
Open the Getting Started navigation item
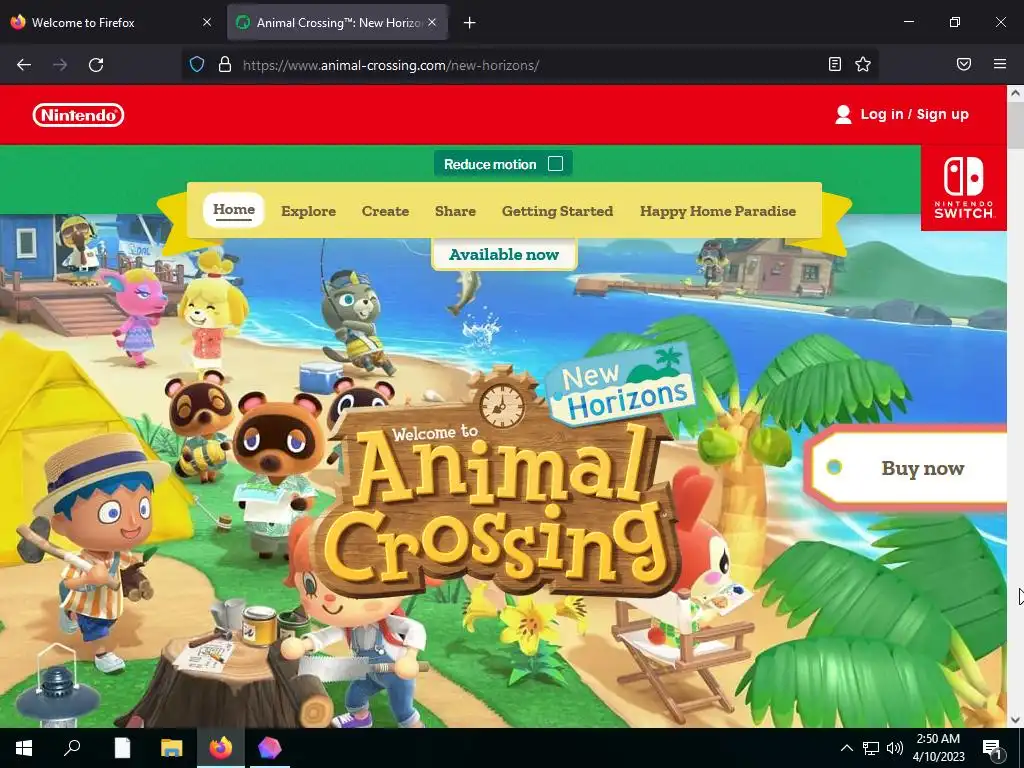pos(558,211)
